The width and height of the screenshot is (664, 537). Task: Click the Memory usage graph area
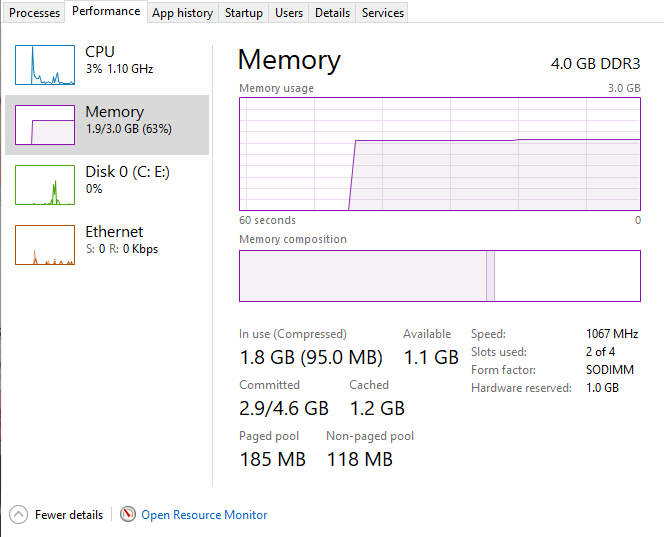click(x=439, y=154)
